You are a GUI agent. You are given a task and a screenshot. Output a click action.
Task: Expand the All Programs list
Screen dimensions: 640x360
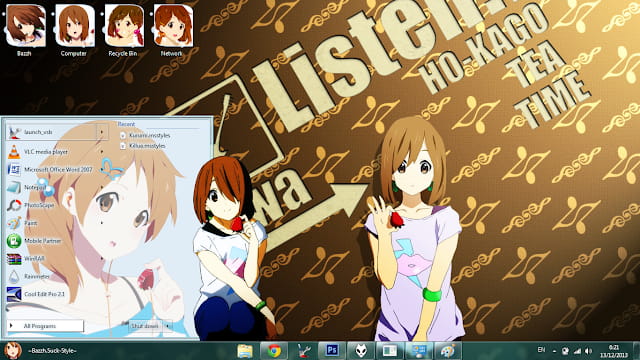[x=45, y=326]
